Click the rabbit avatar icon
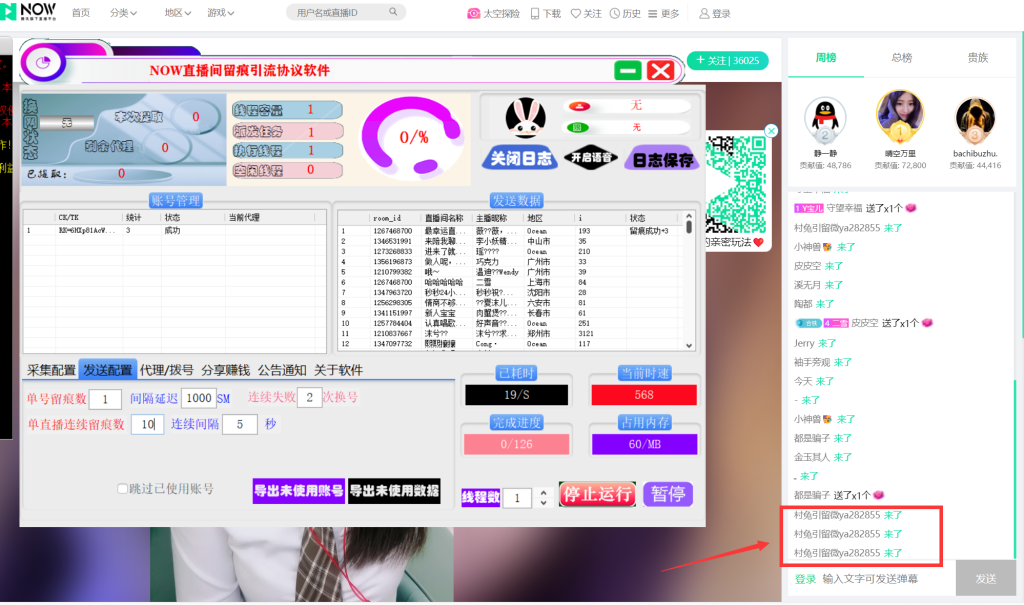 525,119
